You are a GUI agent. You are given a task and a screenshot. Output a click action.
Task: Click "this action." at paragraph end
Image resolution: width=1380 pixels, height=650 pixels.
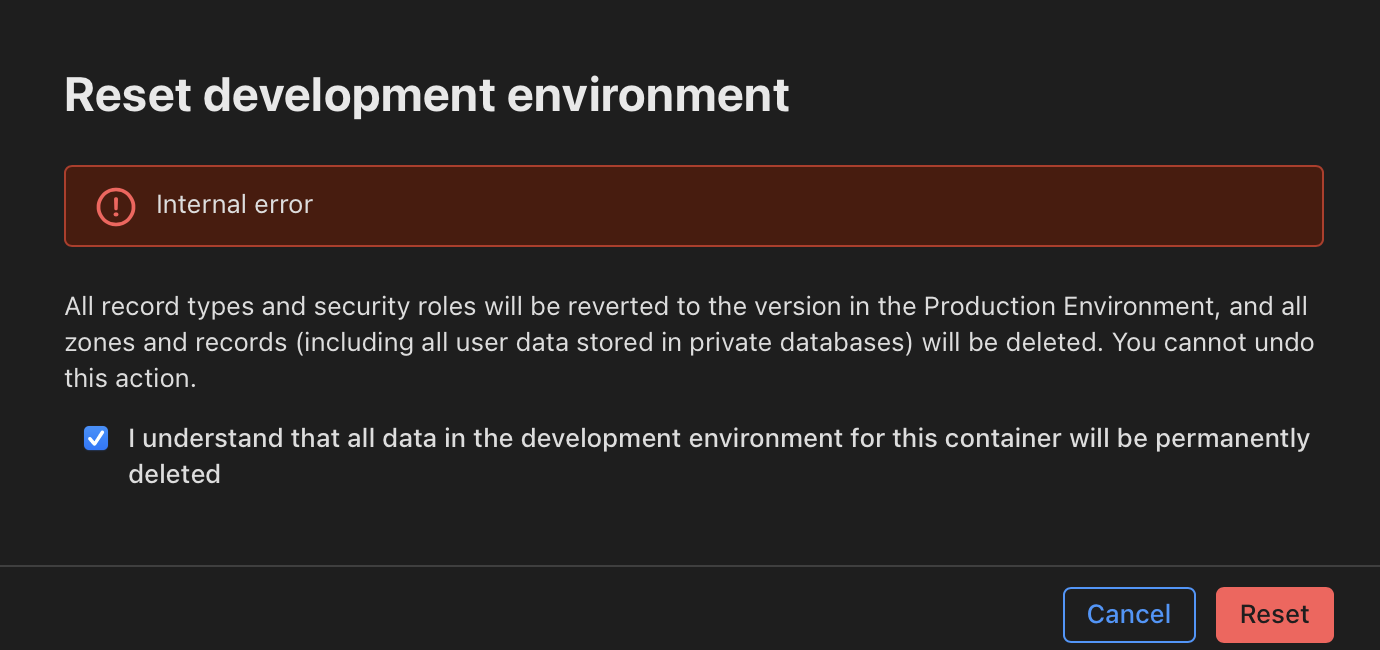point(130,378)
